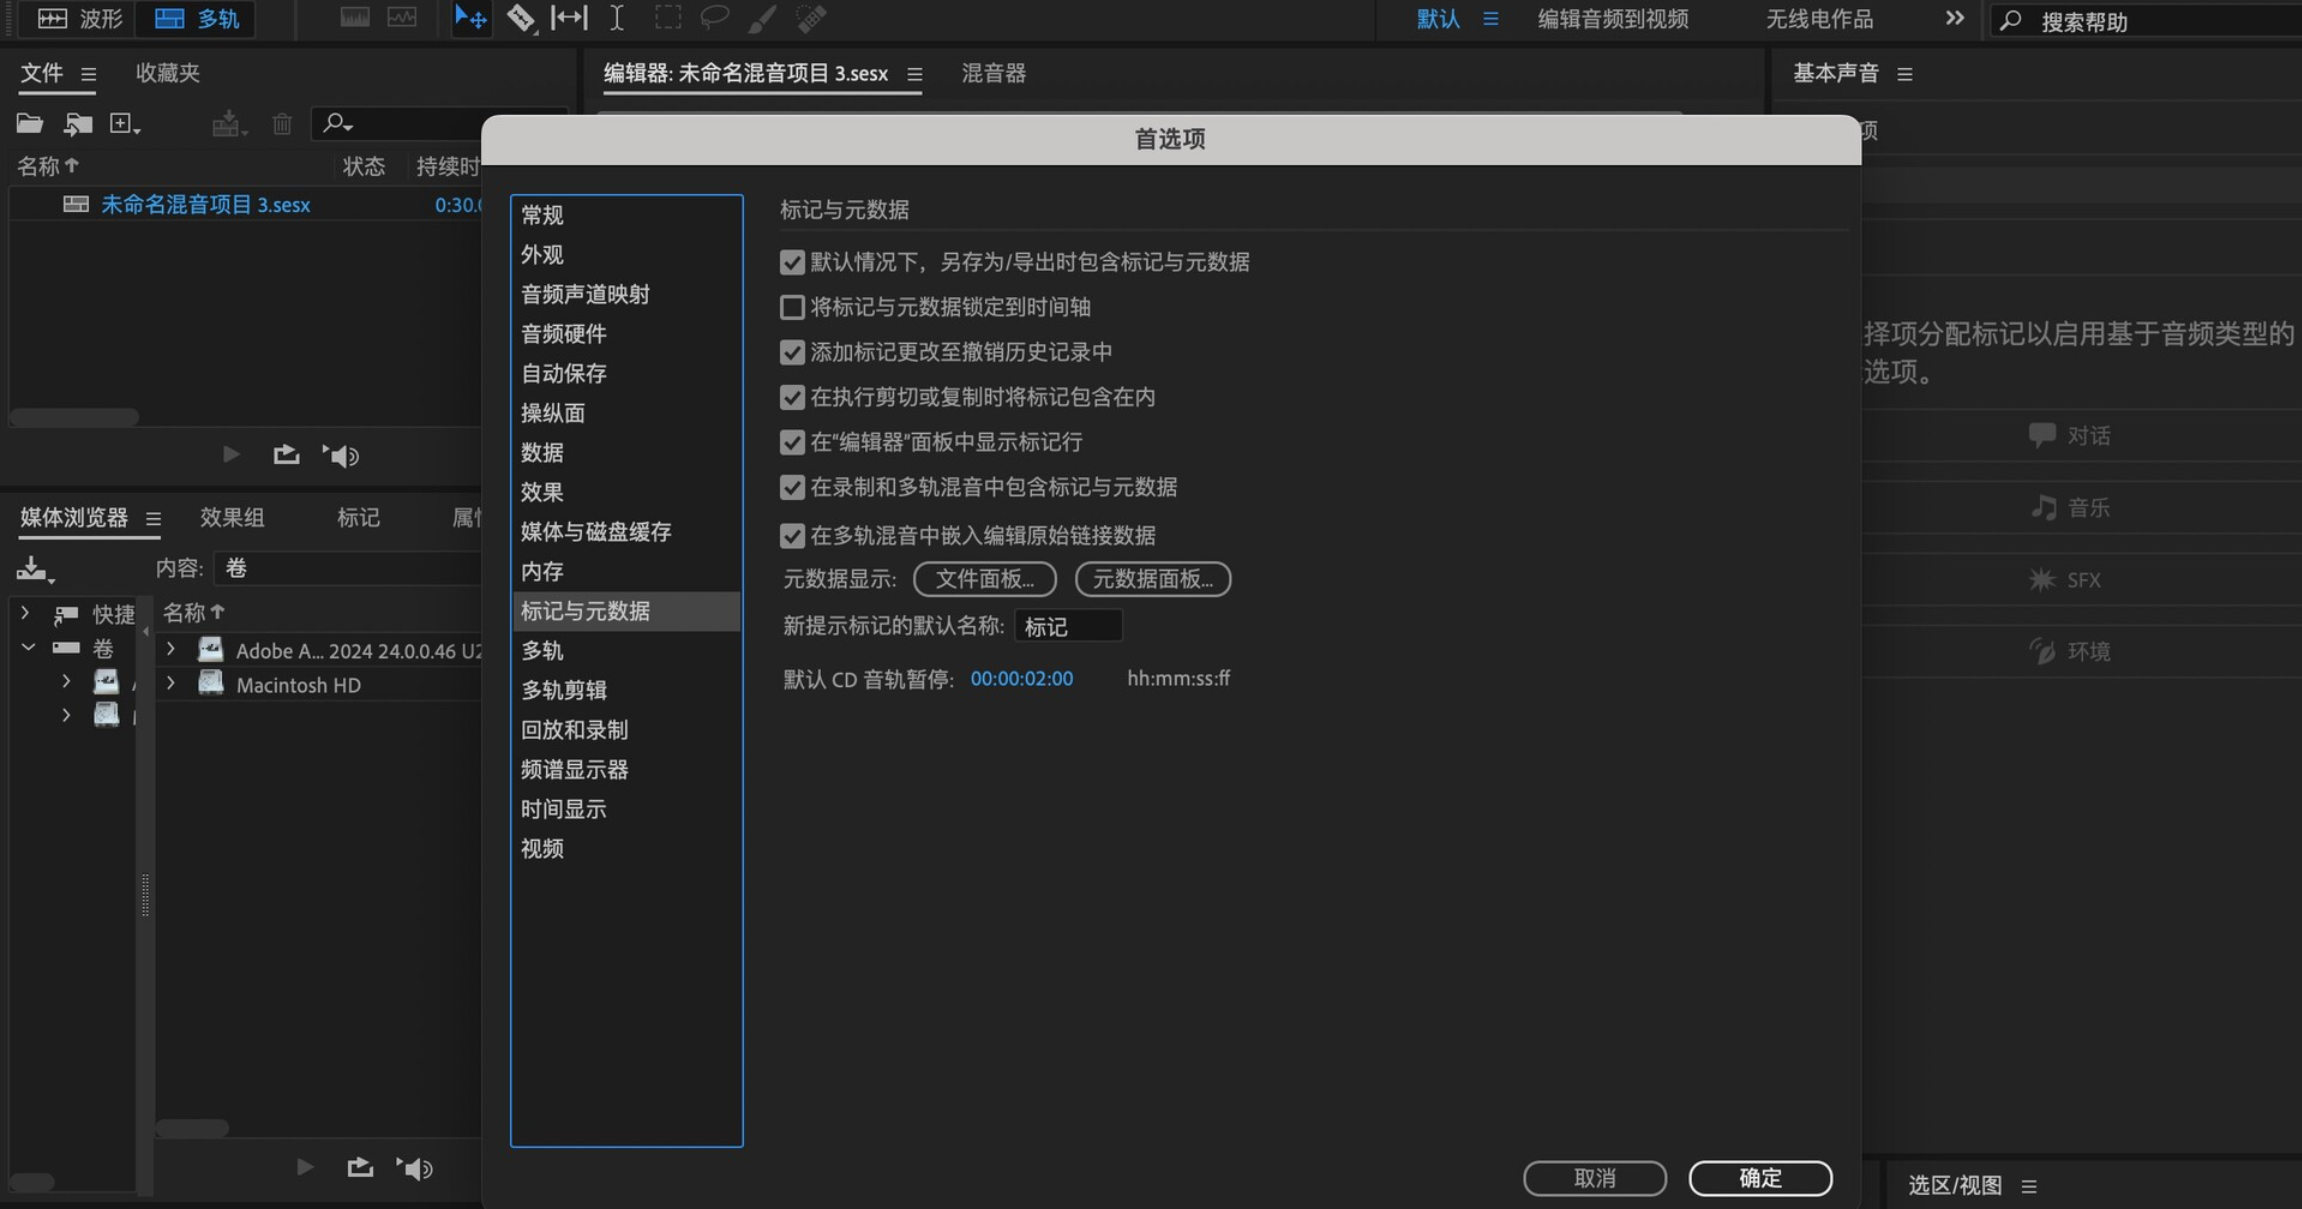Switch to the 标记 panel tab

point(358,517)
